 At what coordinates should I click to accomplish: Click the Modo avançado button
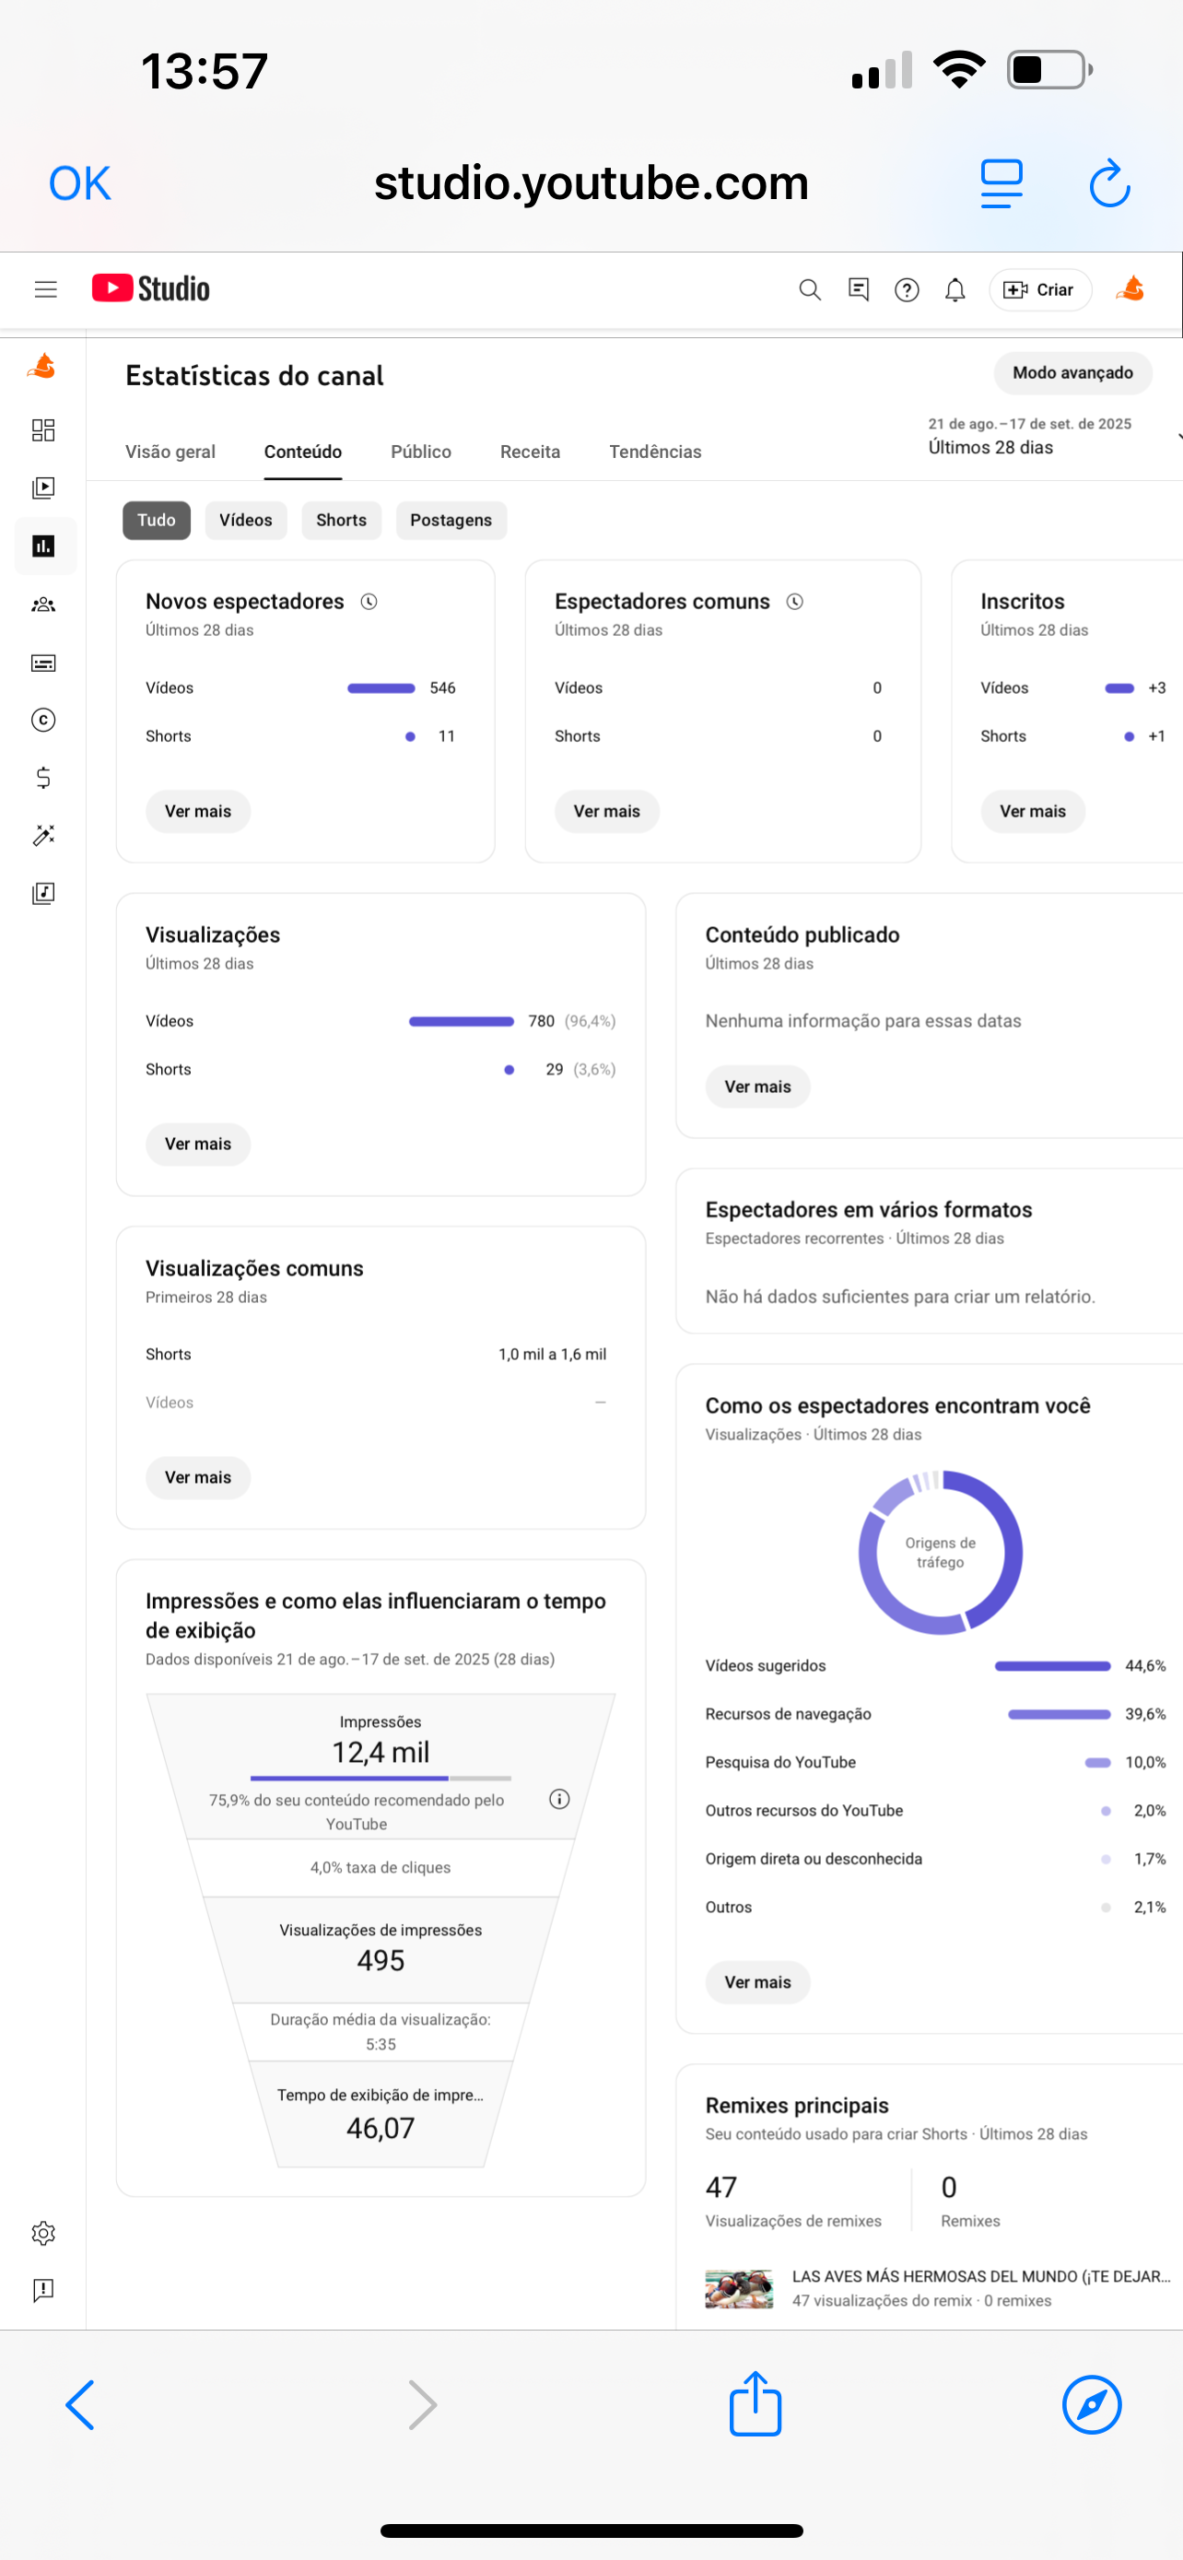click(1072, 373)
